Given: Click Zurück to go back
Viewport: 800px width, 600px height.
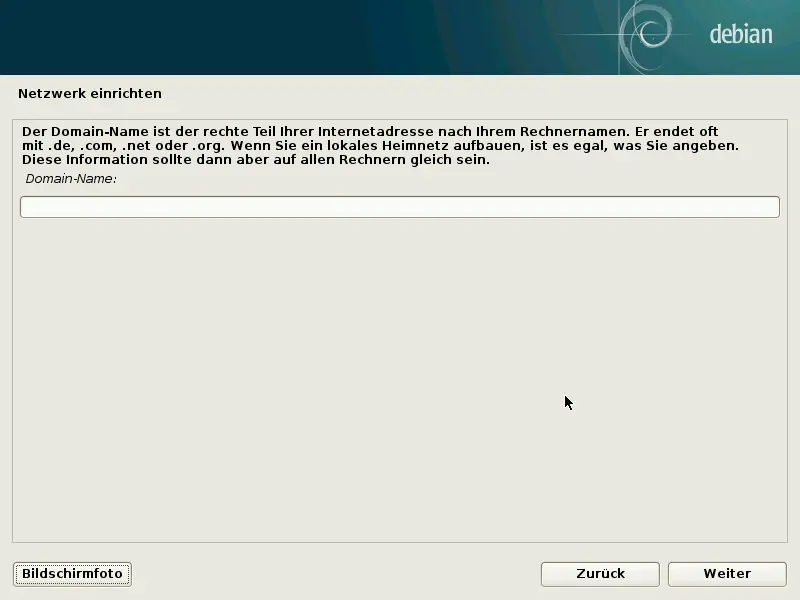Looking at the screenshot, I should pos(599,574).
